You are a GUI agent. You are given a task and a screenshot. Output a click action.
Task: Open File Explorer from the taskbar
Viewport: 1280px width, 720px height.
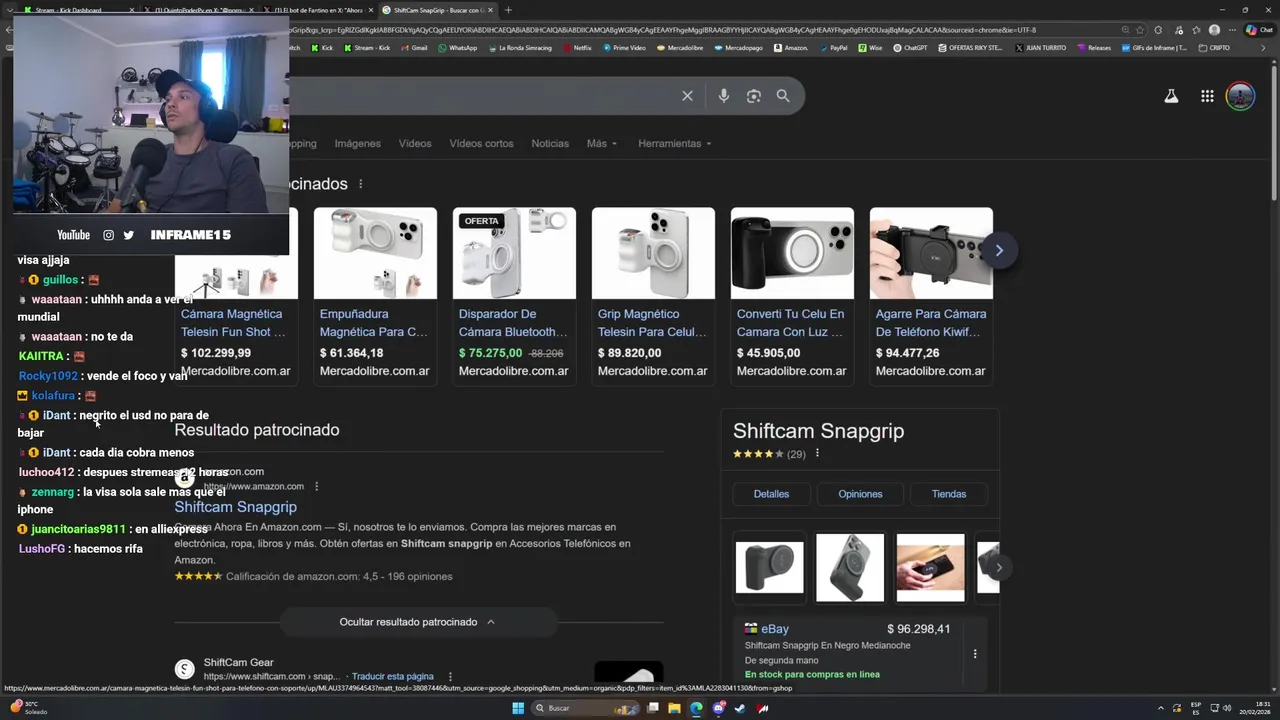[674, 708]
